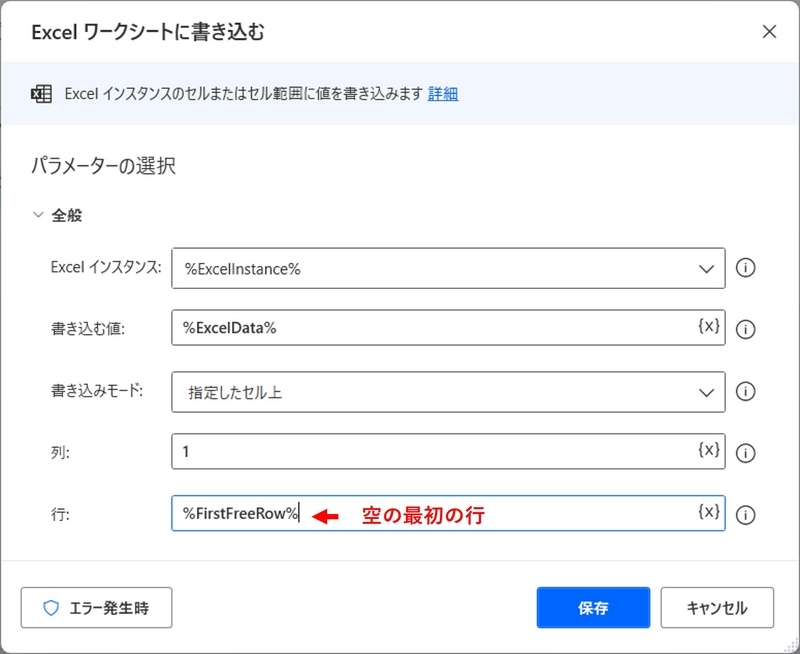The width and height of the screenshot is (800, 654).
Task: Select the 行 input field
Action: [x=400, y=514]
